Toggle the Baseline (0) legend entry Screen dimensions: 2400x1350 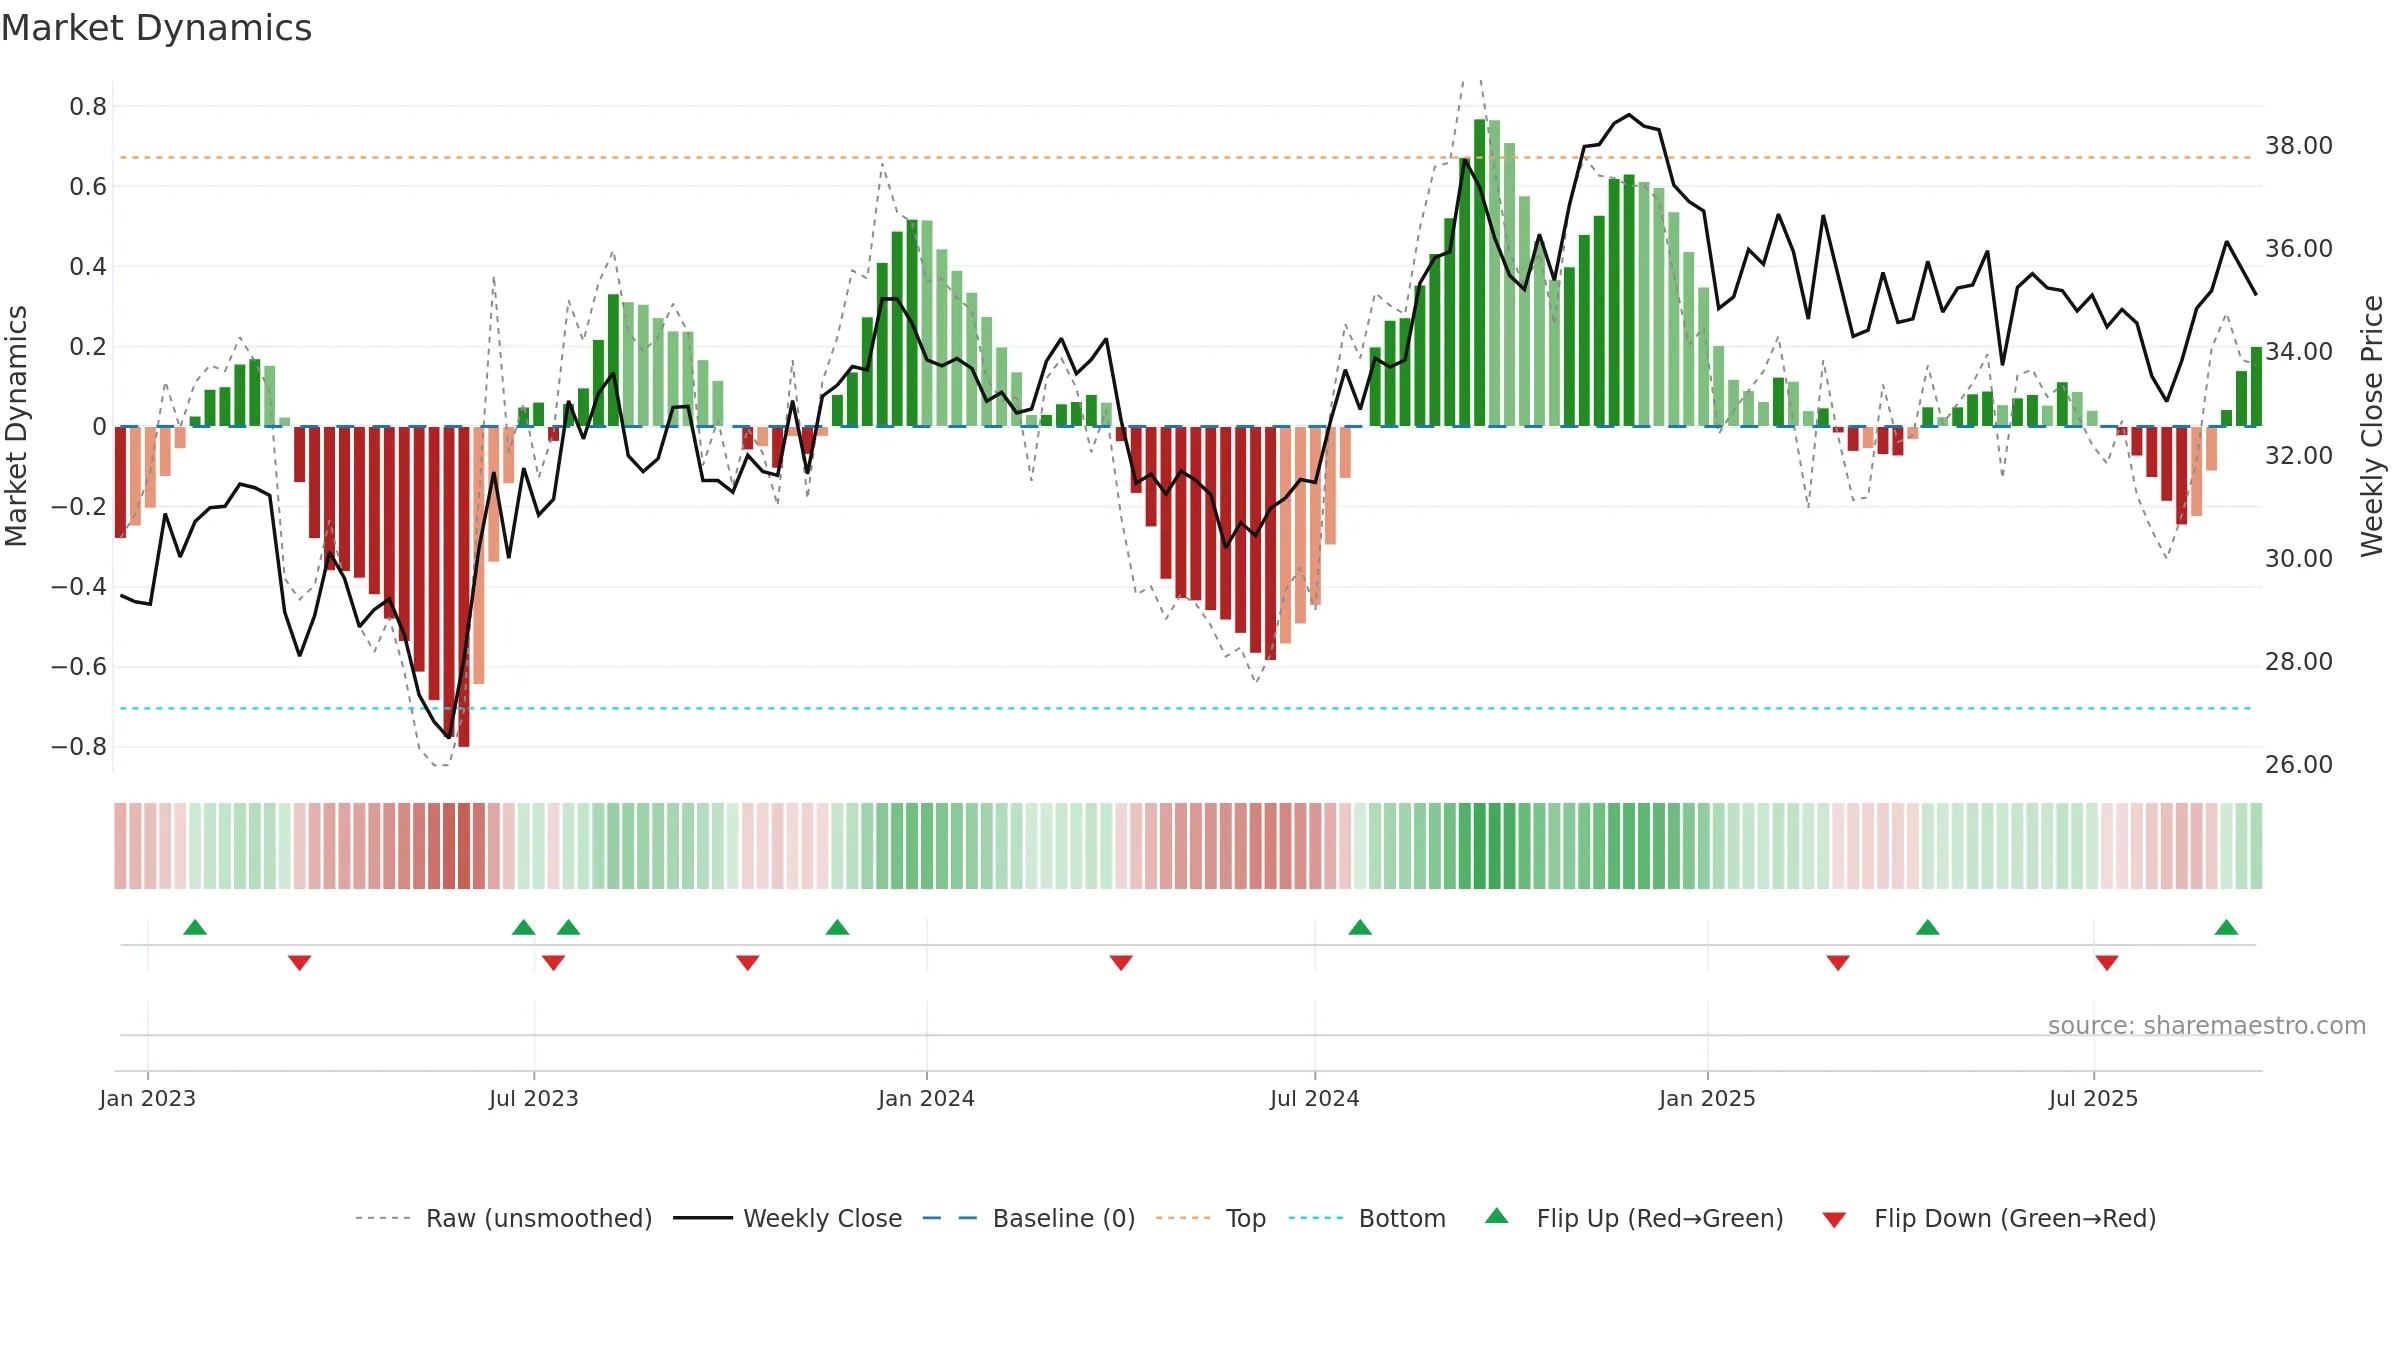[x=1029, y=1218]
